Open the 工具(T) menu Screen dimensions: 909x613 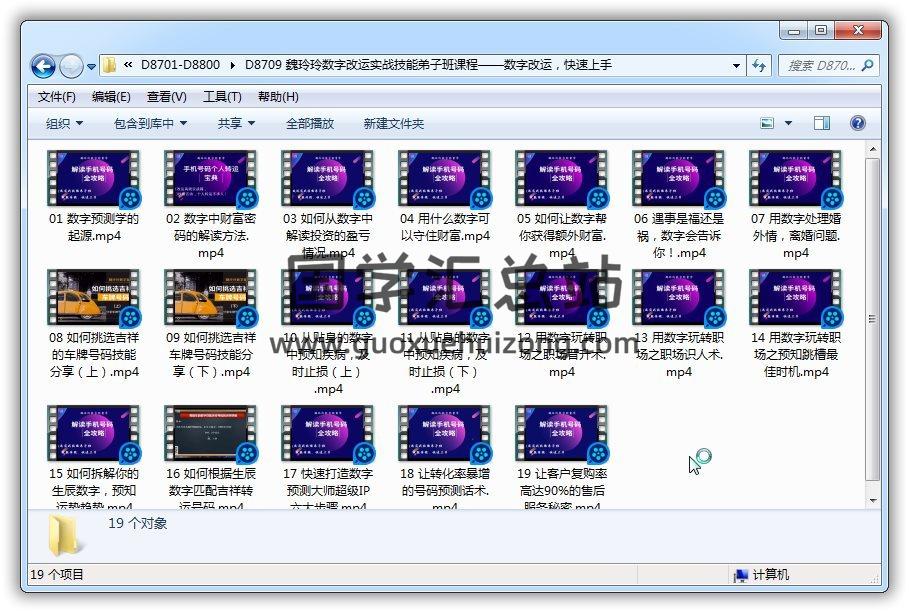click(x=222, y=97)
